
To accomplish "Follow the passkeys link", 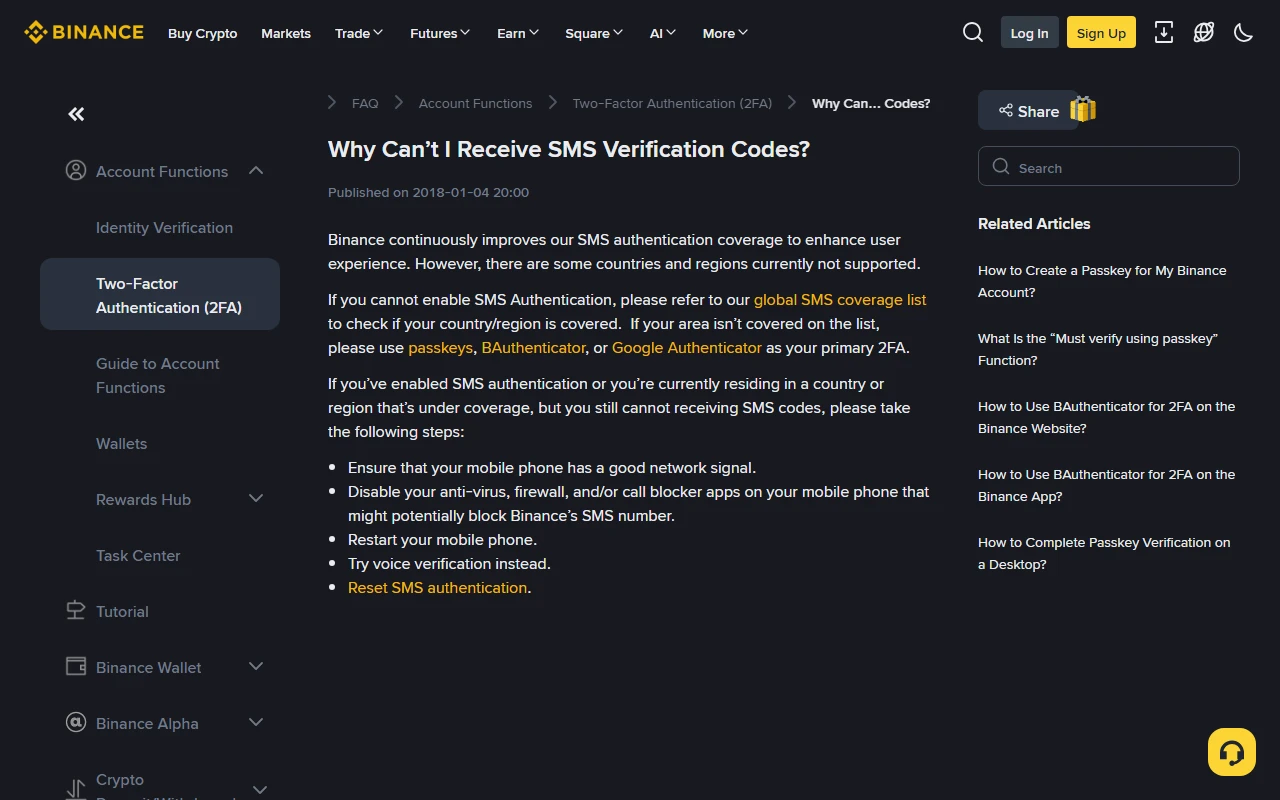I will [440, 347].
